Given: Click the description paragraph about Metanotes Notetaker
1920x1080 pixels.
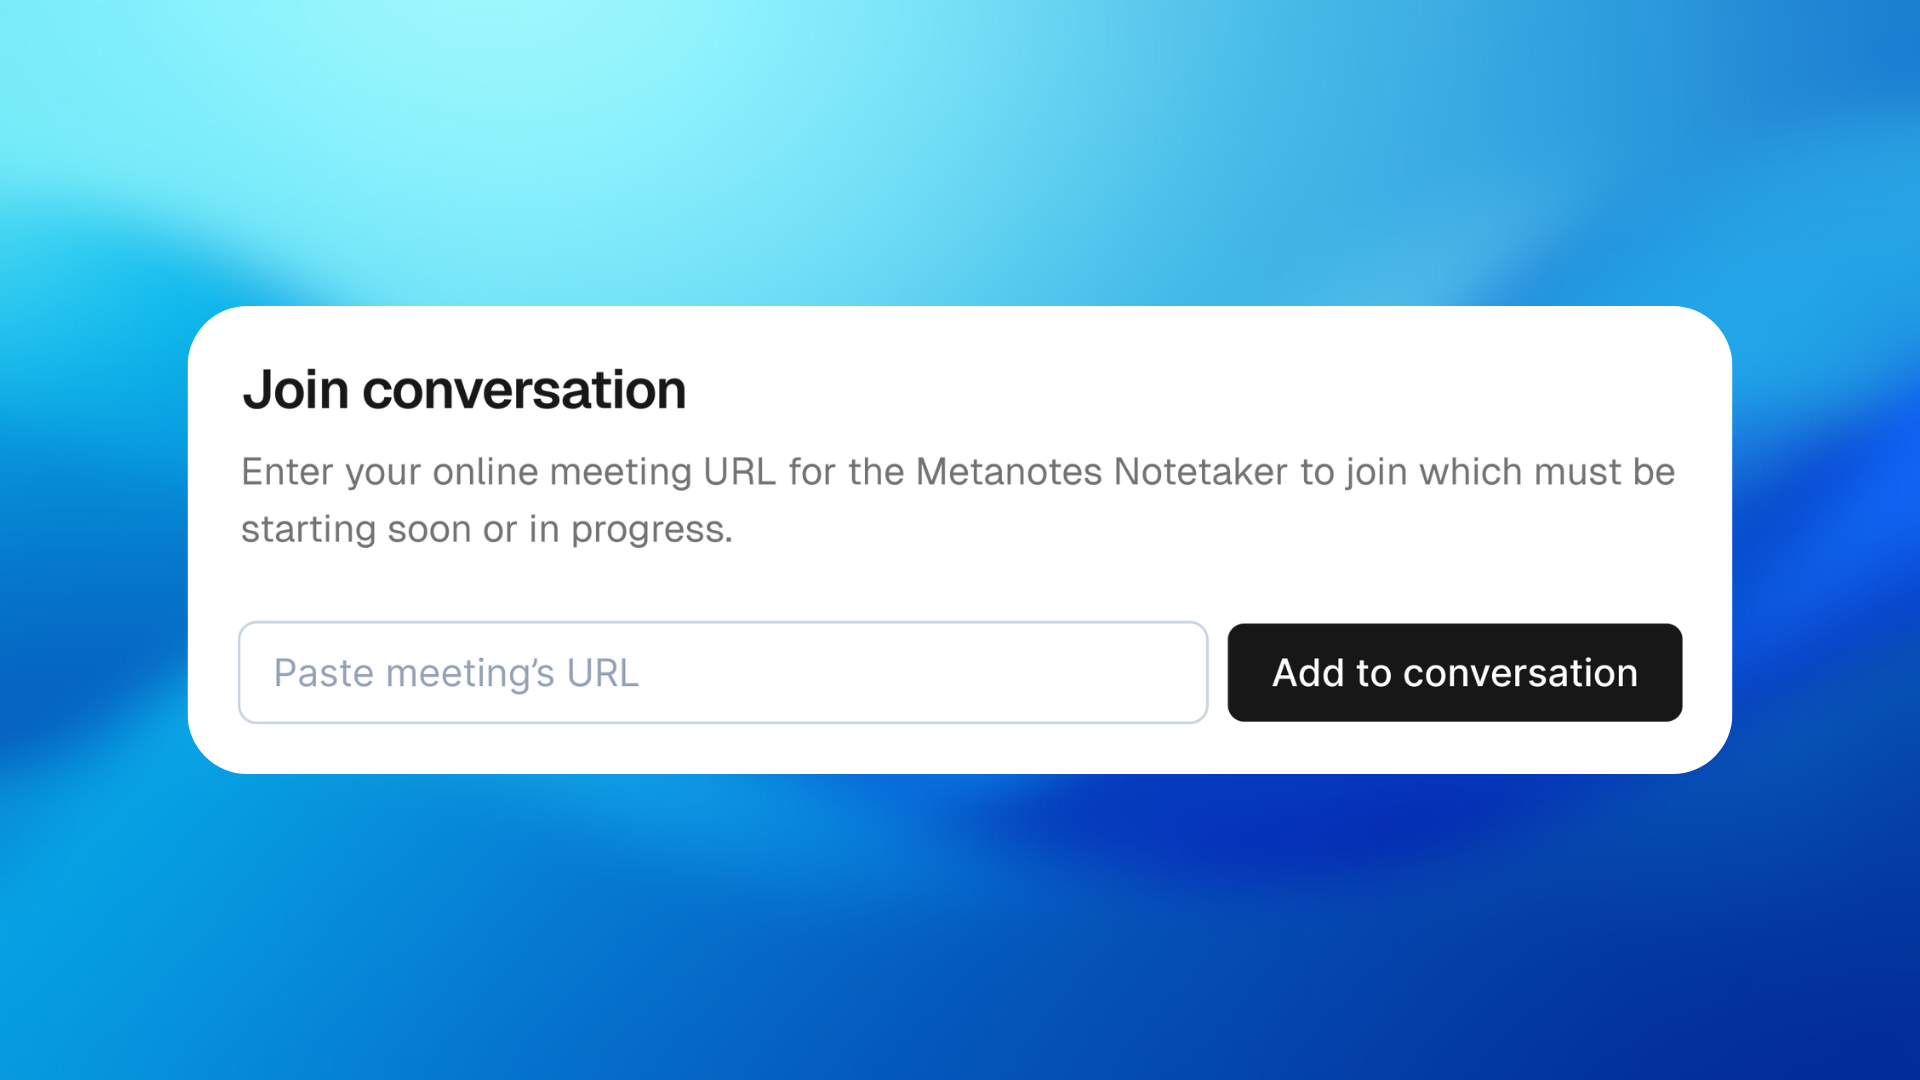Looking at the screenshot, I should 957,499.
